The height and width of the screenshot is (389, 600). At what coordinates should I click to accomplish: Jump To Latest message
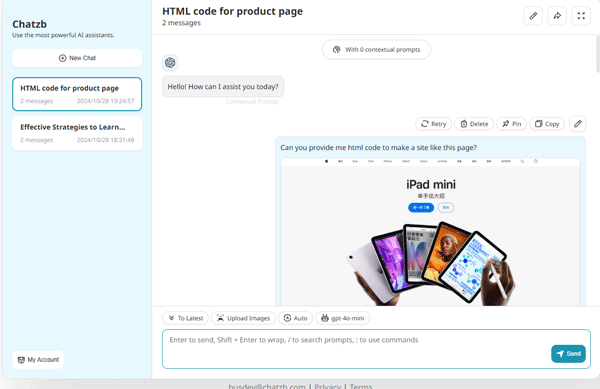point(186,318)
